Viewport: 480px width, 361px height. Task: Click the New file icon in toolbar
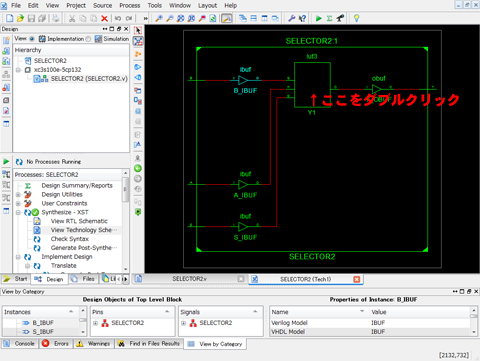tap(10, 18)
